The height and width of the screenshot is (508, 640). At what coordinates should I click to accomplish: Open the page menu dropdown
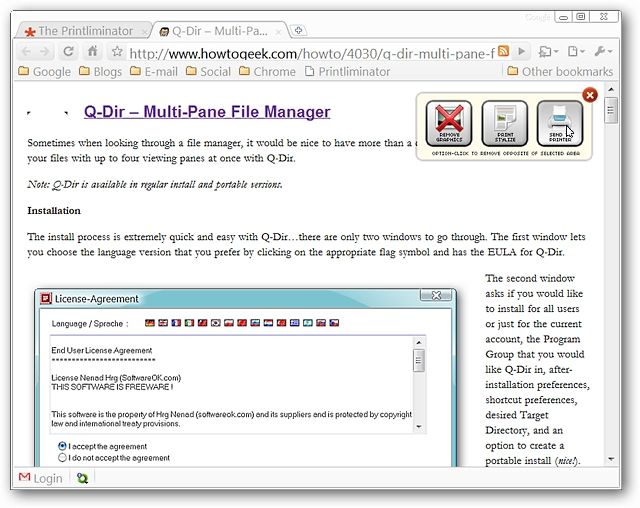(576, 51)
